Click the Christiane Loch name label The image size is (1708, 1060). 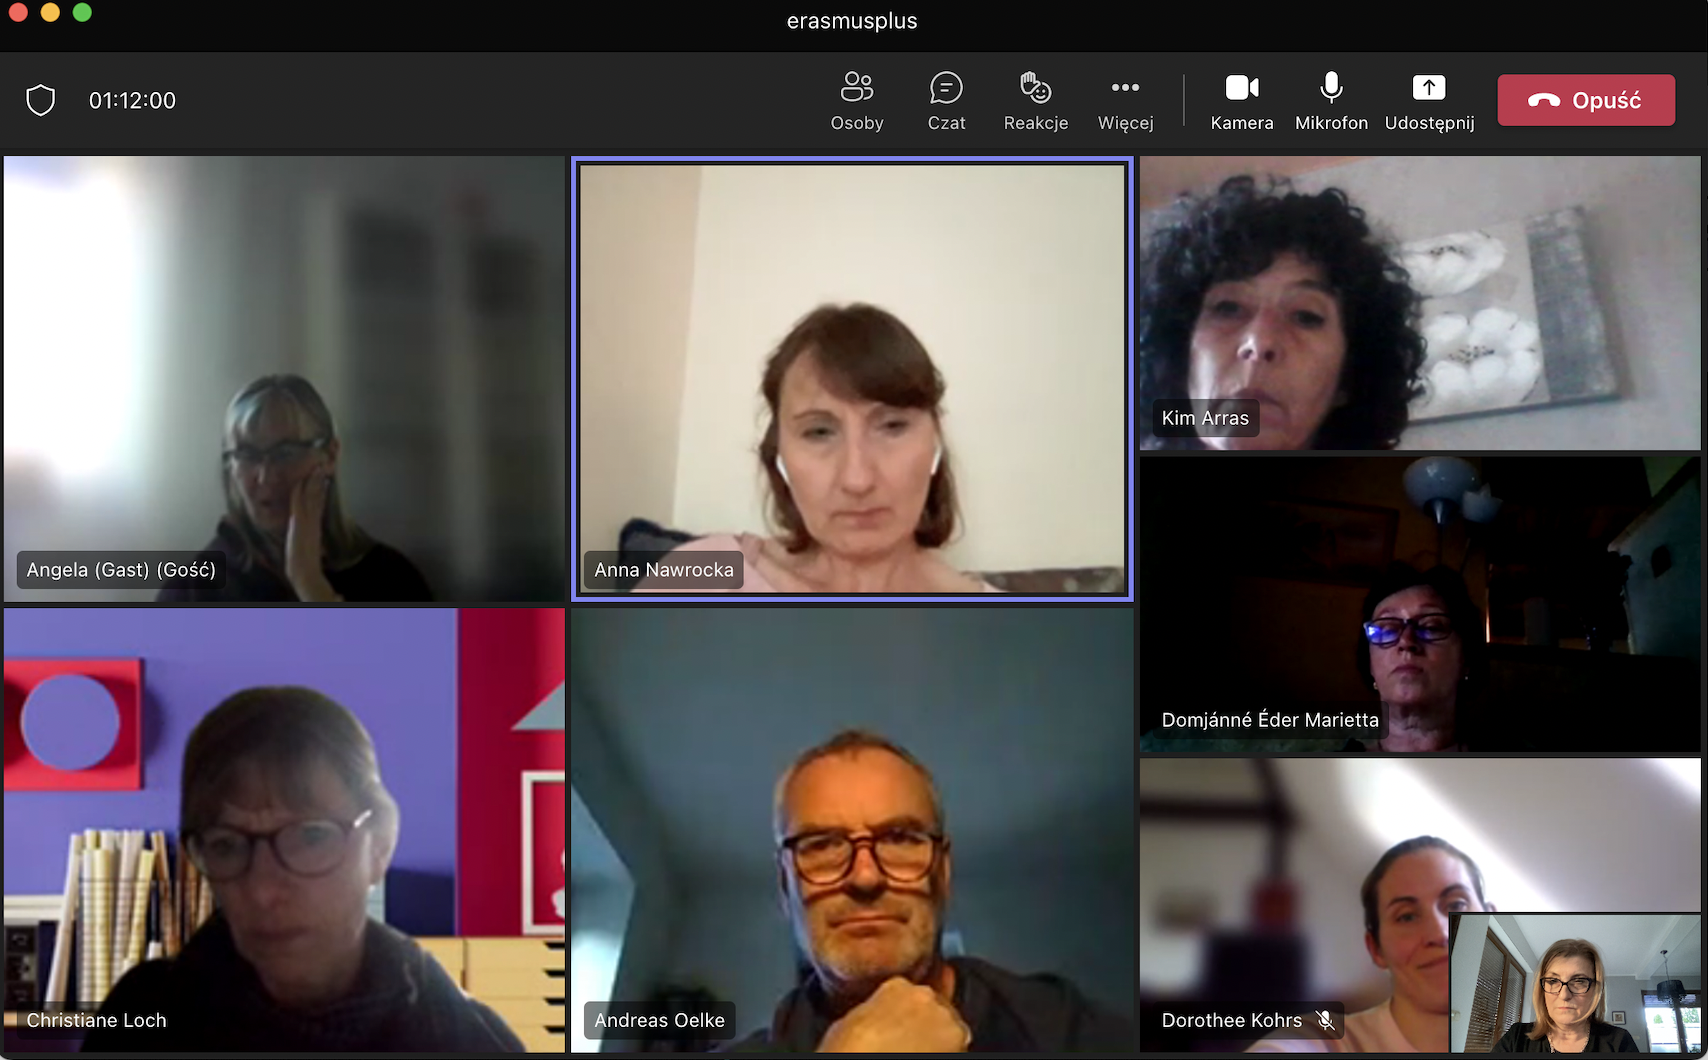[x=96, y=1020]
